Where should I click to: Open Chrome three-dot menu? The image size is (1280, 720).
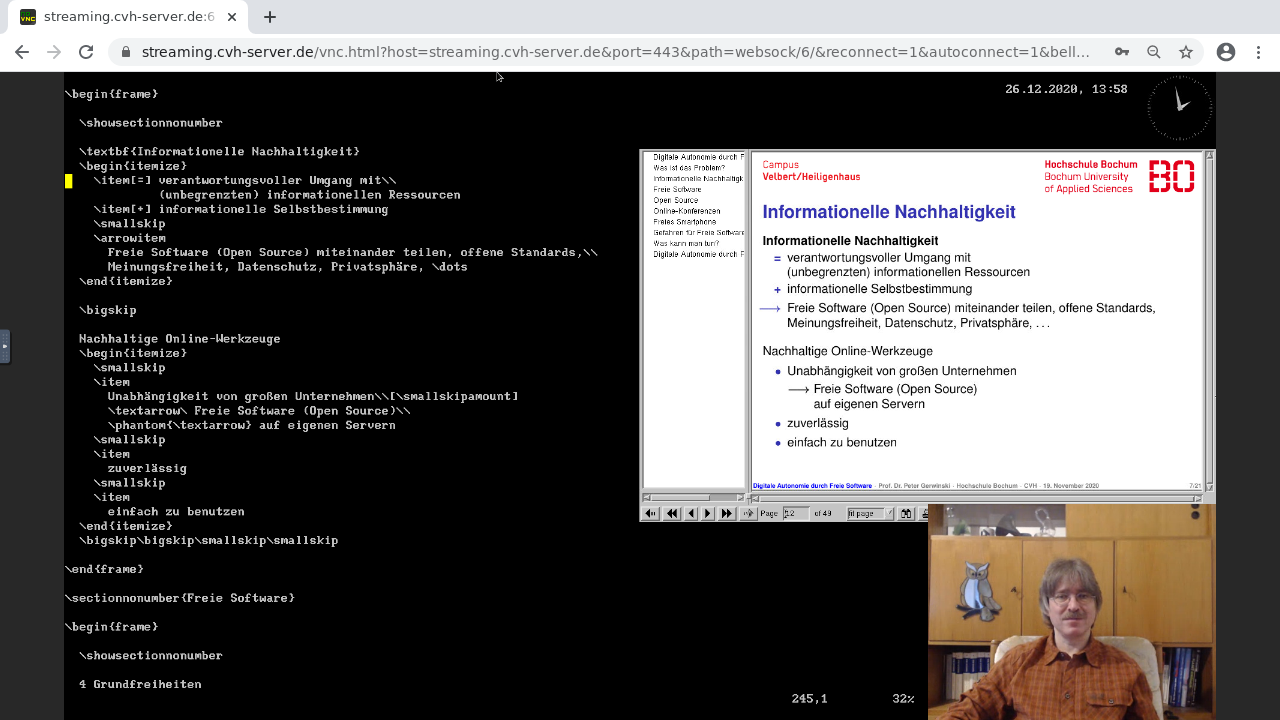click(x=1259, y=52)
